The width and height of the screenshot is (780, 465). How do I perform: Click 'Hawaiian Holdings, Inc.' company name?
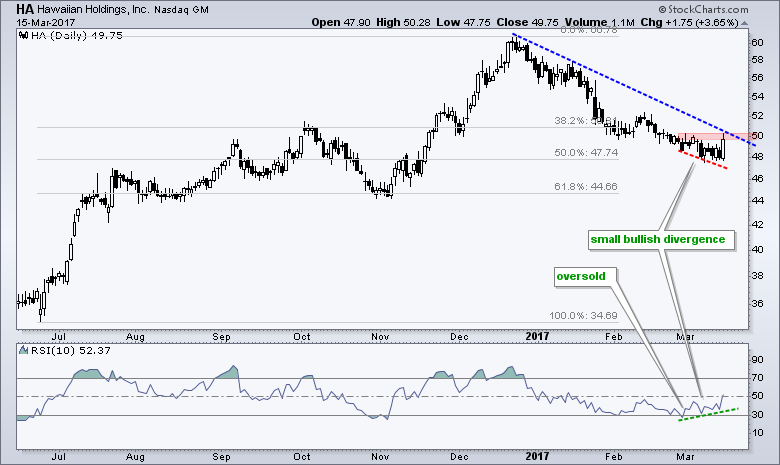click(x=92, y=9)
